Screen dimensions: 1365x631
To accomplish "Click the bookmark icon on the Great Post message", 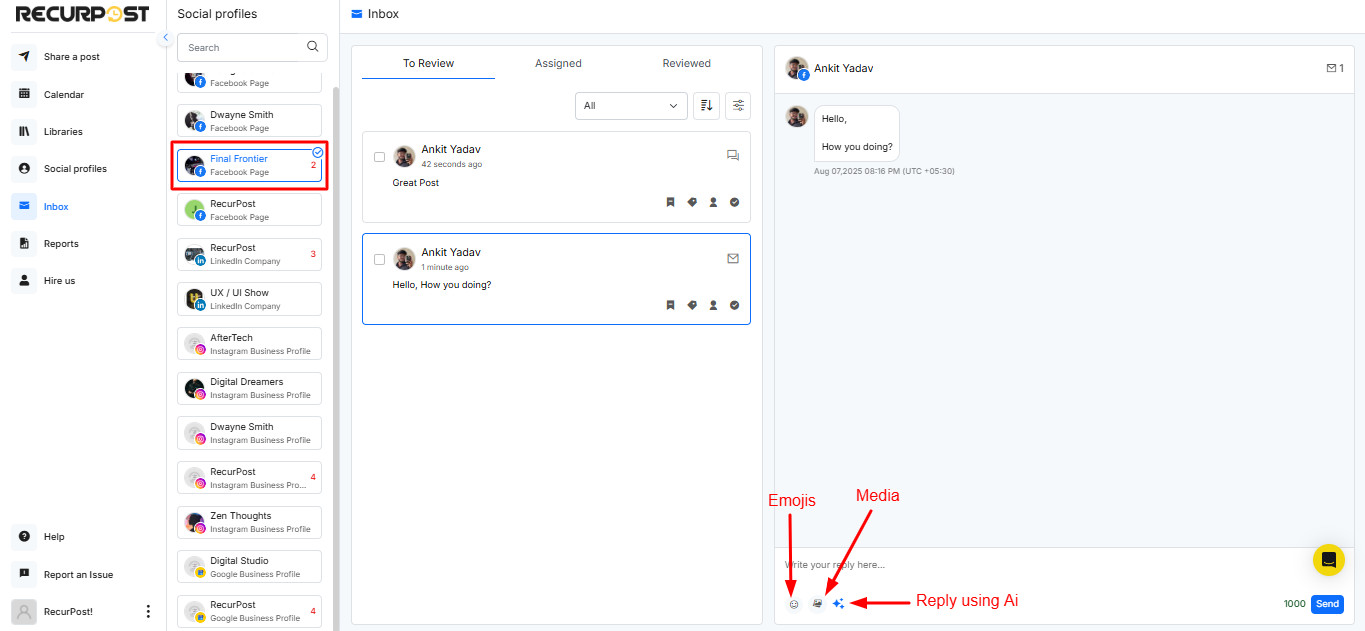I will (x=671, y=202).
